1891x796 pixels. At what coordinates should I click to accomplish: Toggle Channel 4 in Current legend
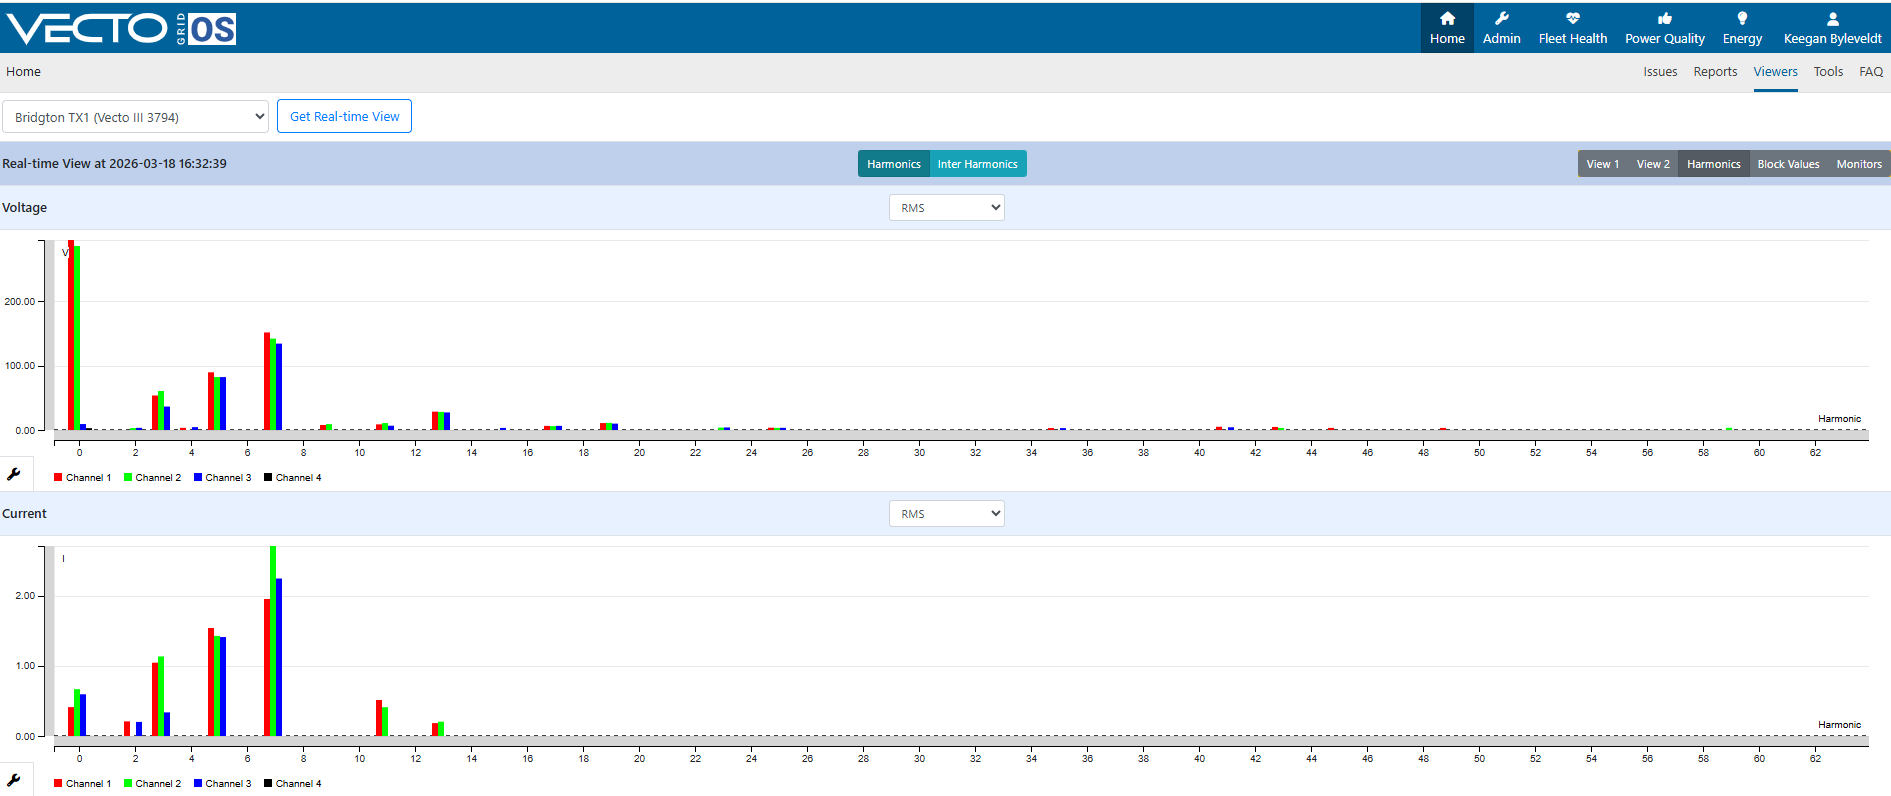tap(293, 784)
